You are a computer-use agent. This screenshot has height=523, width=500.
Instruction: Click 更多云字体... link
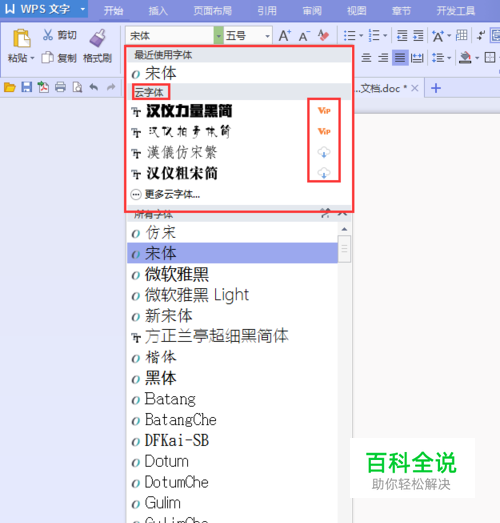[172, 194]
